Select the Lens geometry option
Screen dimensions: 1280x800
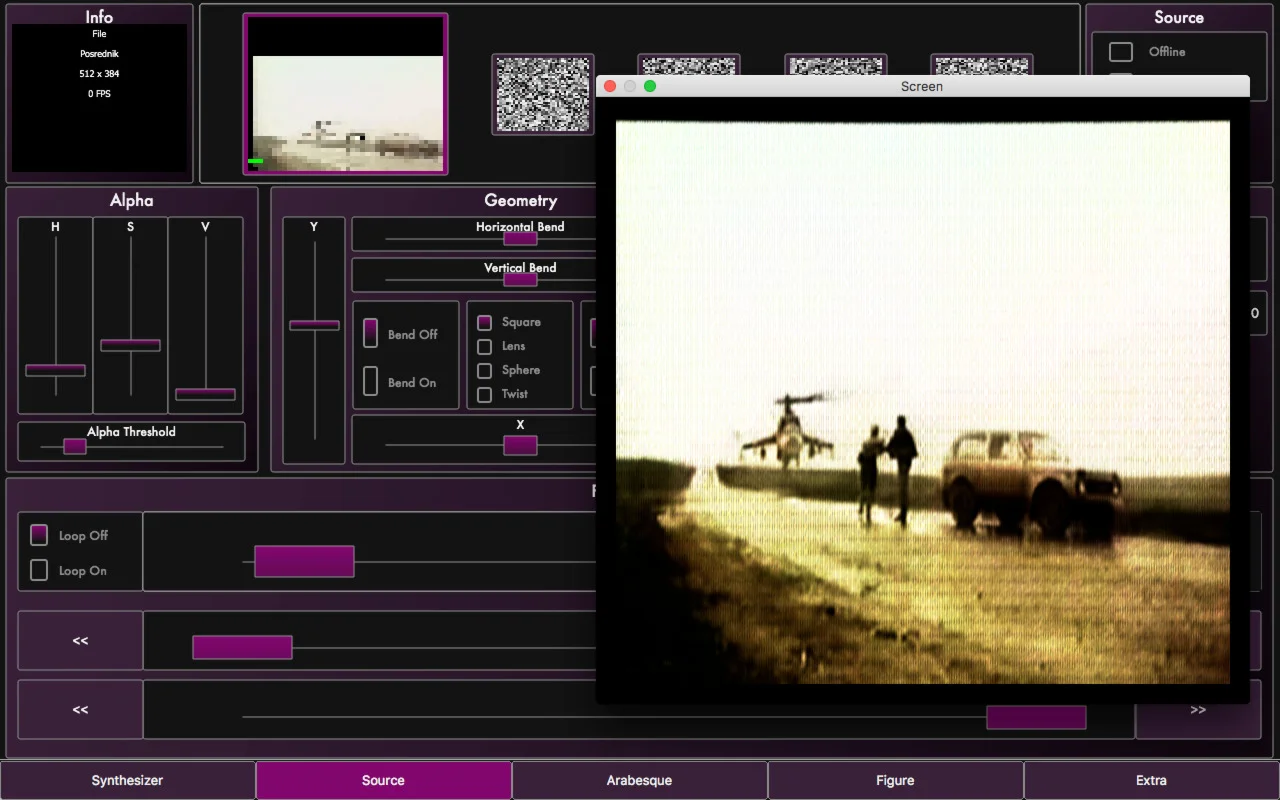tap(485, 346)
